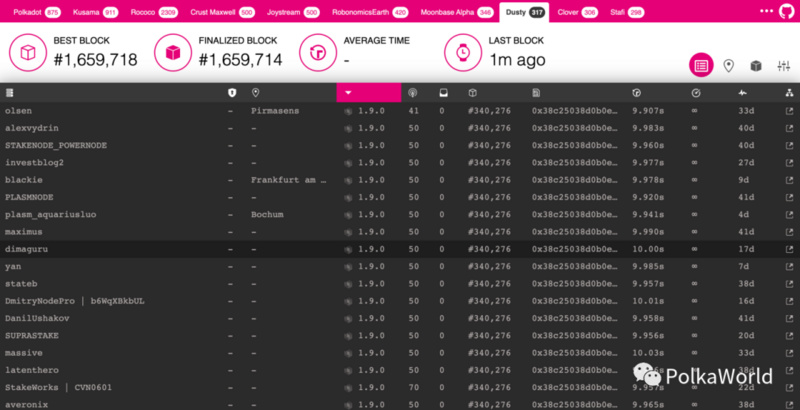Open the Polkadot network tab

(37, 12)
